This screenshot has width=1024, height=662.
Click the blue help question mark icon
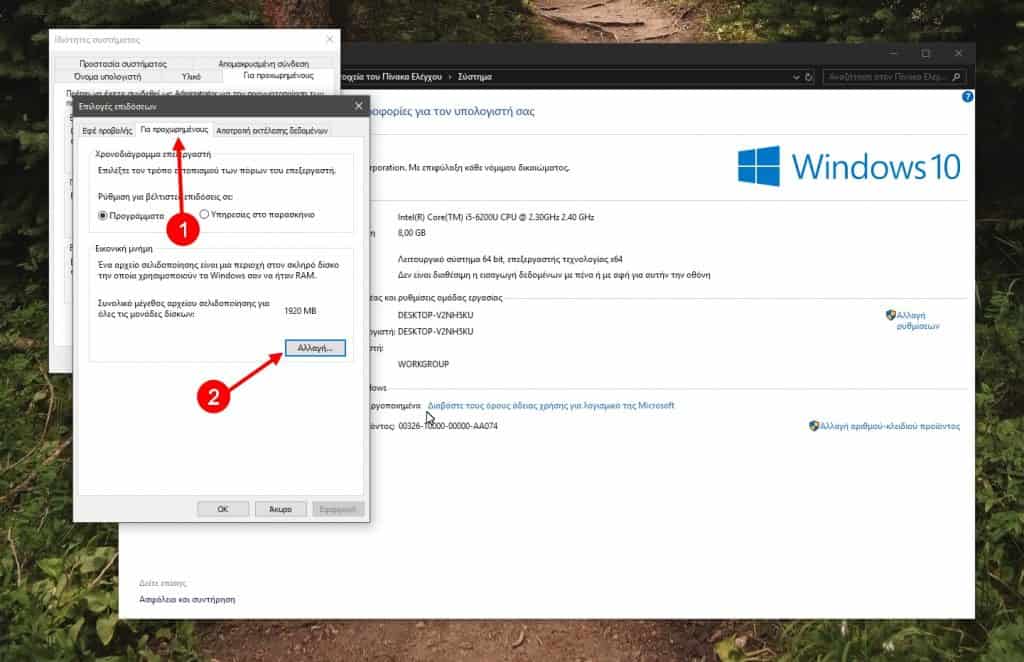pos(967,97)
